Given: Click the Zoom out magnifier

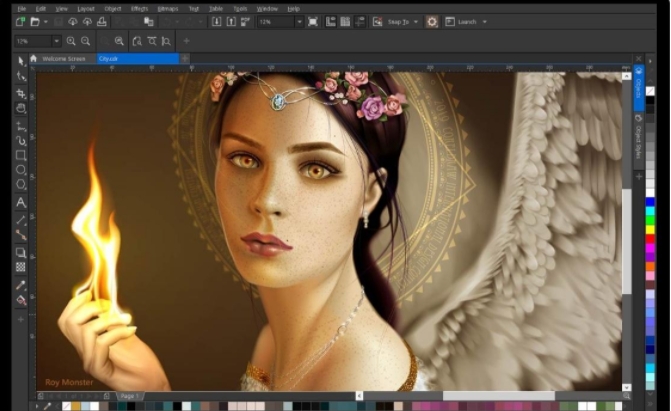Looking at the screenshot, I should pyautogui.click(x=86, y=41).
